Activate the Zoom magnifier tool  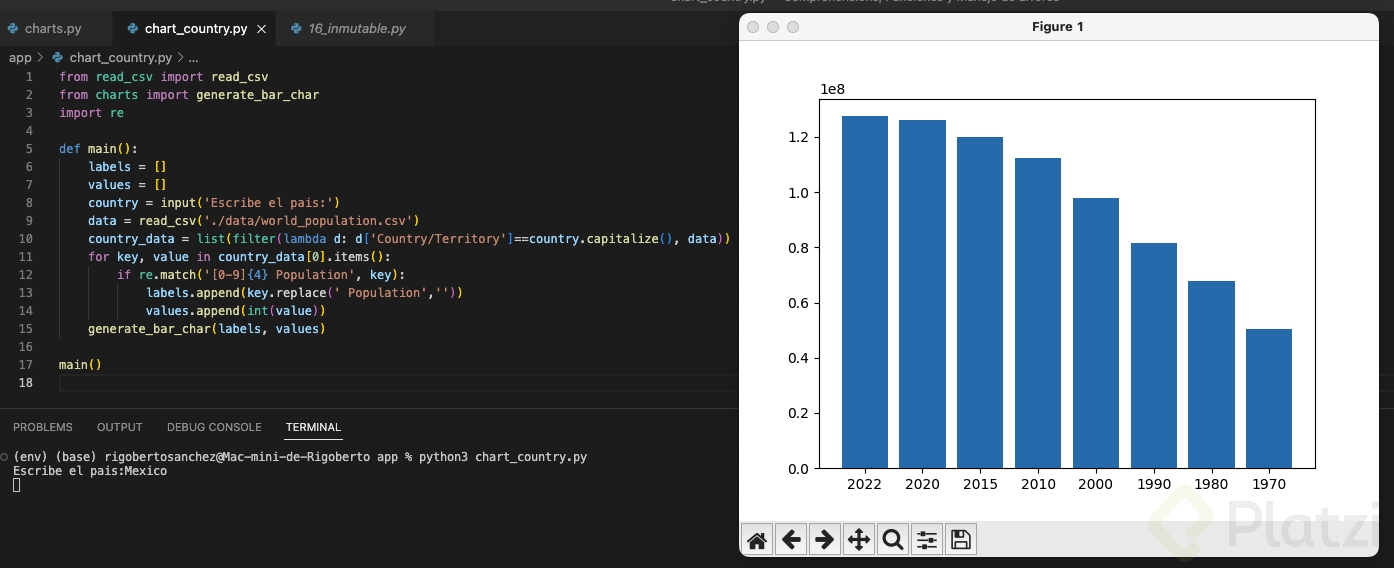893,540
